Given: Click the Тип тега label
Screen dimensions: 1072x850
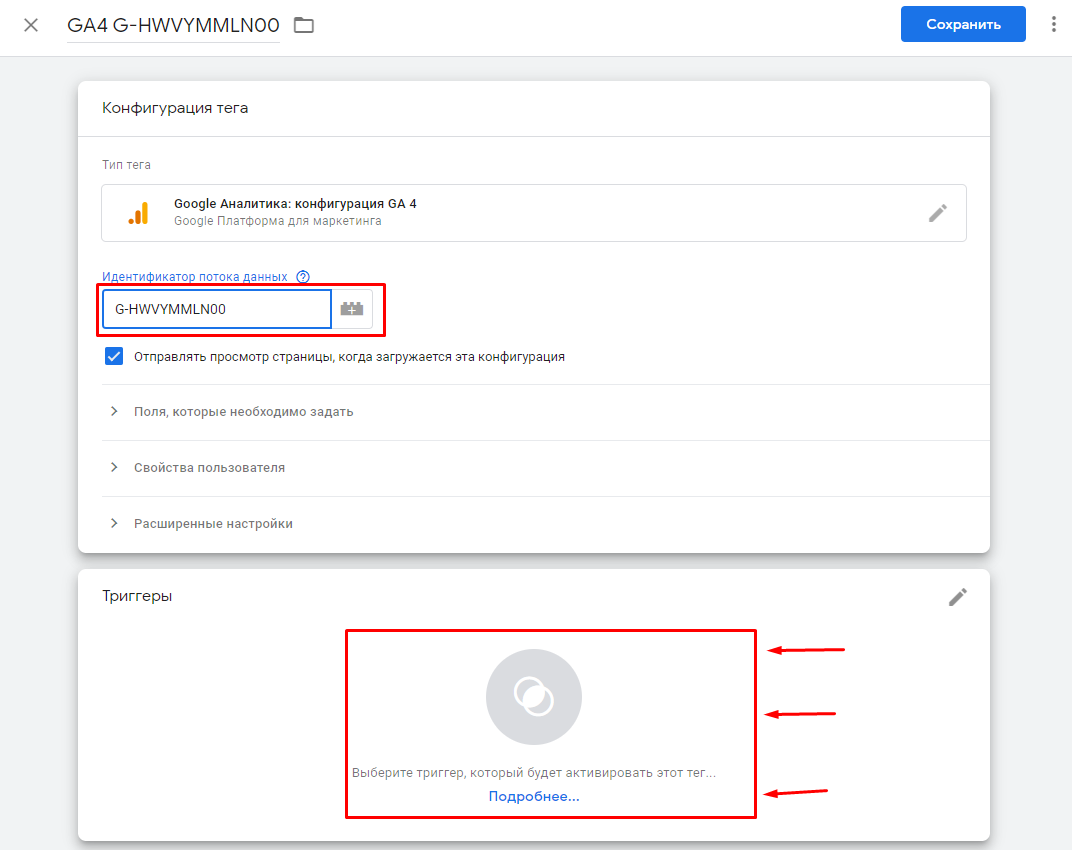Looking at the screenshot, I should point(126,165).
